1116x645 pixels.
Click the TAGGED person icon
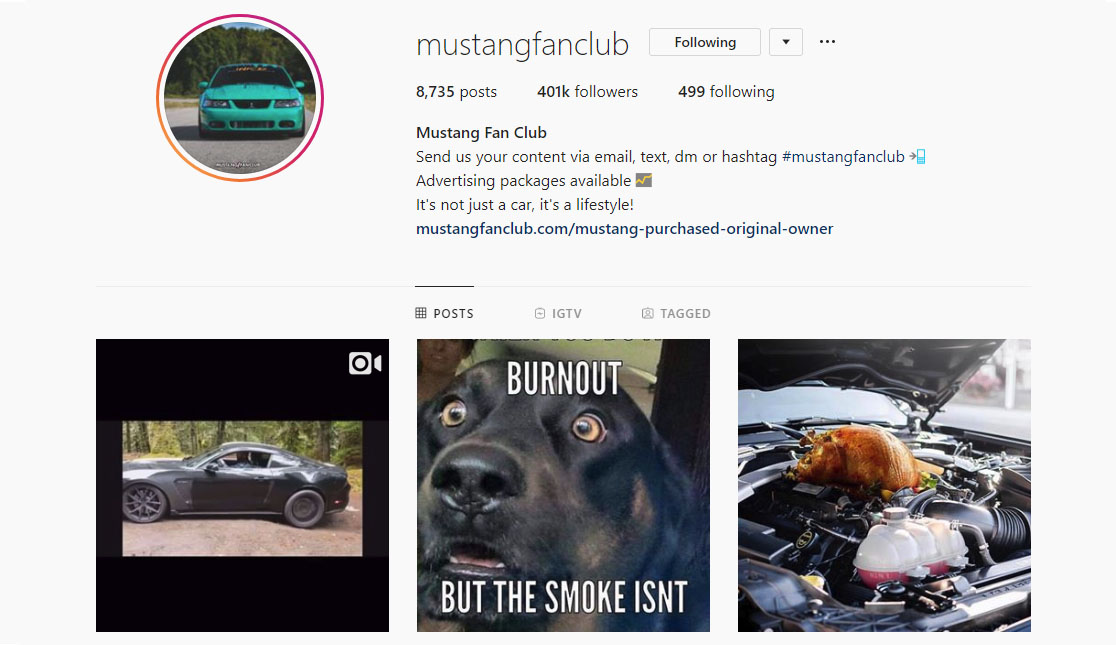(x=647, y=313)
